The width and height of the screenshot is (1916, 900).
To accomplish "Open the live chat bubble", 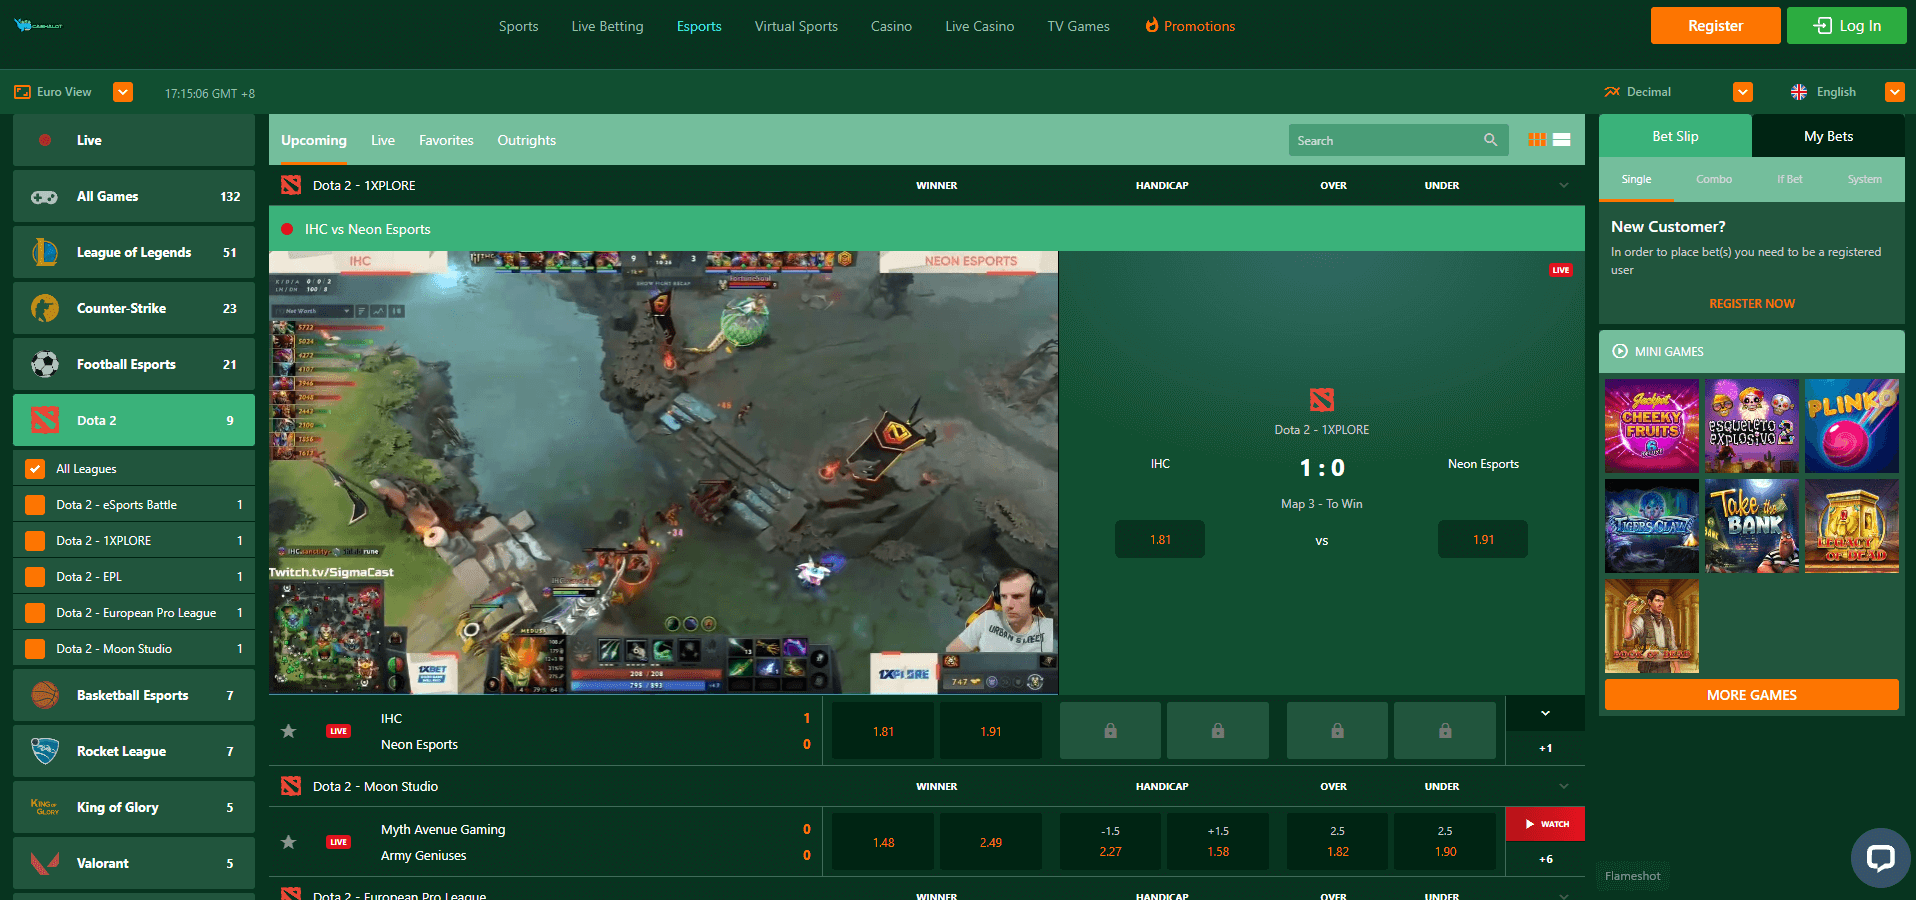I will pyautogui.click(x=1881, y=857).
